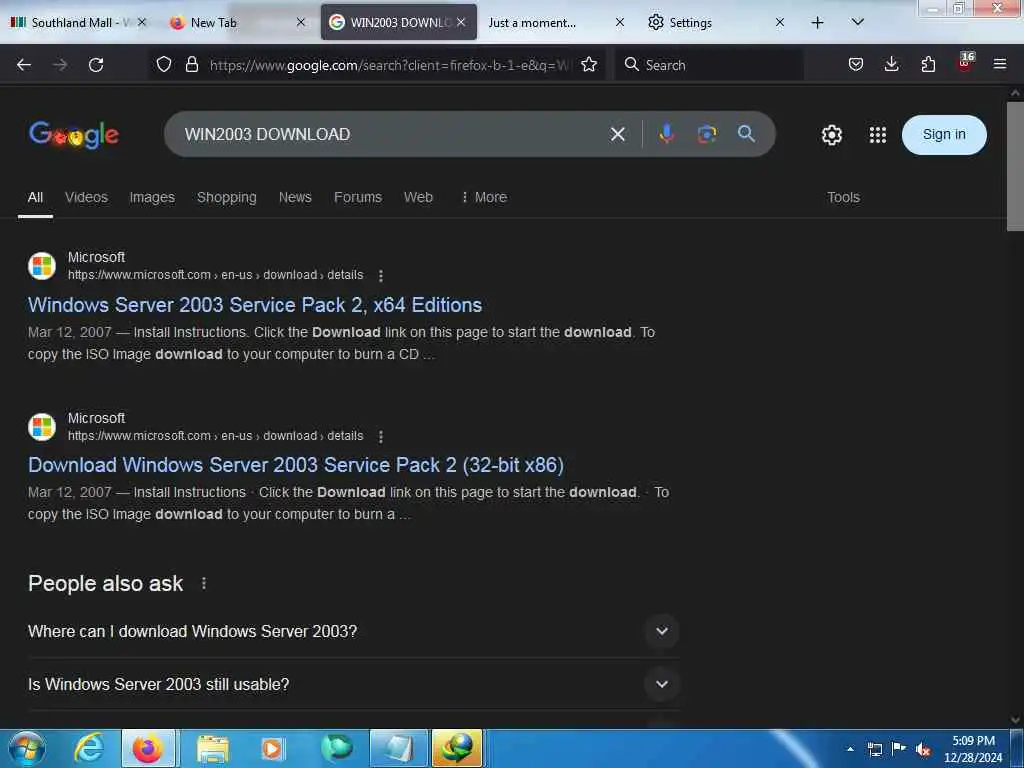Open options for first Microsoft result
Image resolution: width=1024 pixels, height=768 pixels.
point(381,276)
